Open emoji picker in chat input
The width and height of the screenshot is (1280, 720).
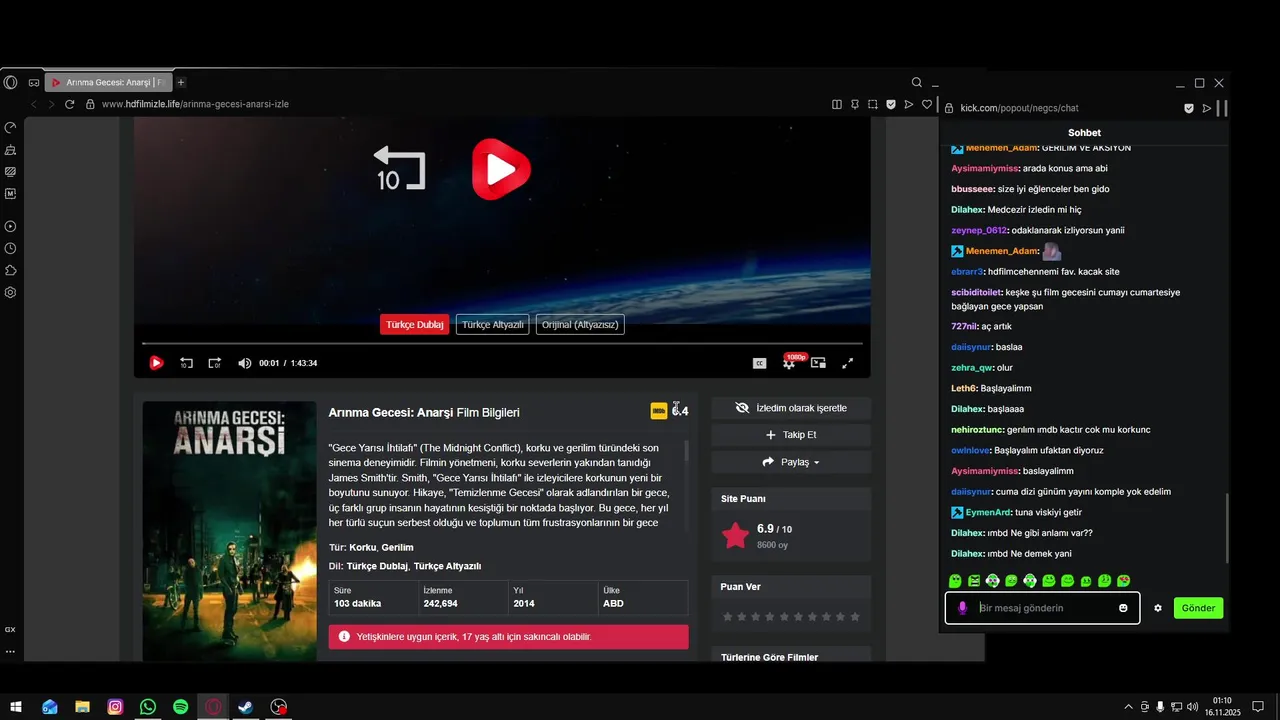pos(1123,608)
